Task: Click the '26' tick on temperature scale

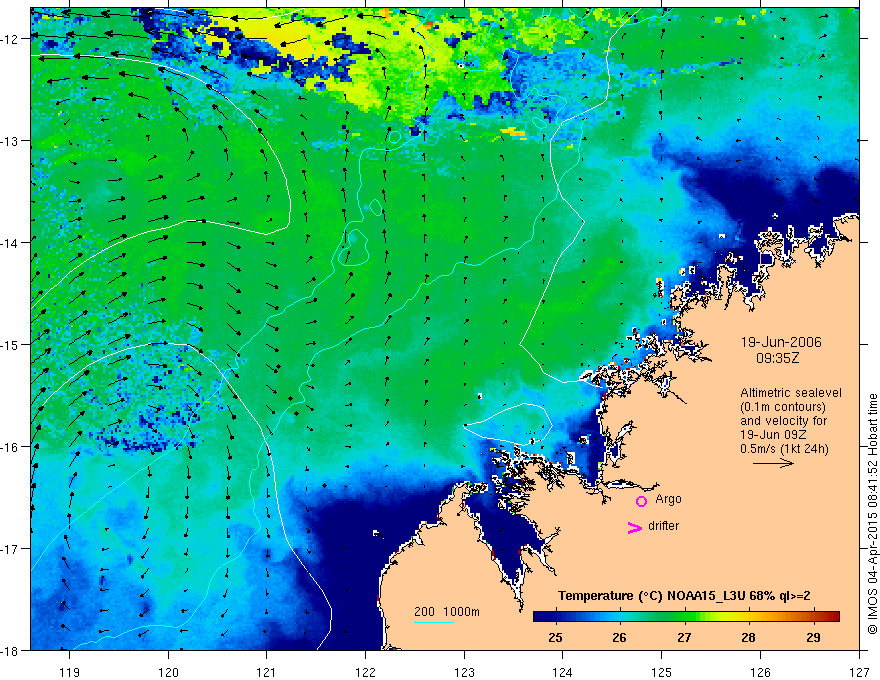Action: point(620,637)
